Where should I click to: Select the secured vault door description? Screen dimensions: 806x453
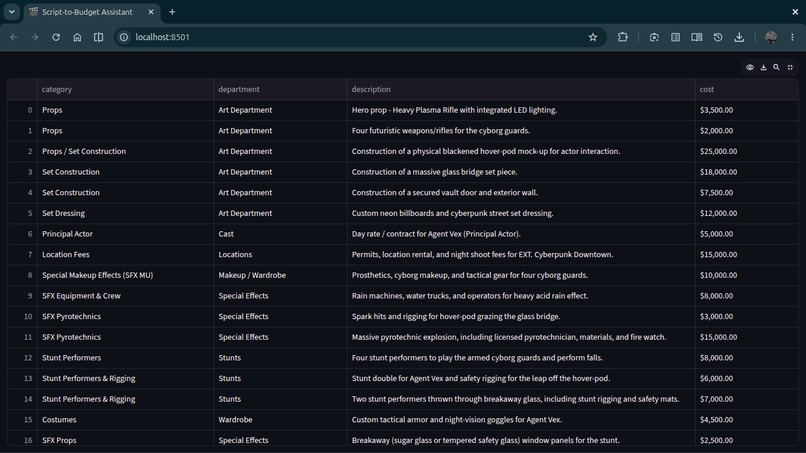click(521, 193)
